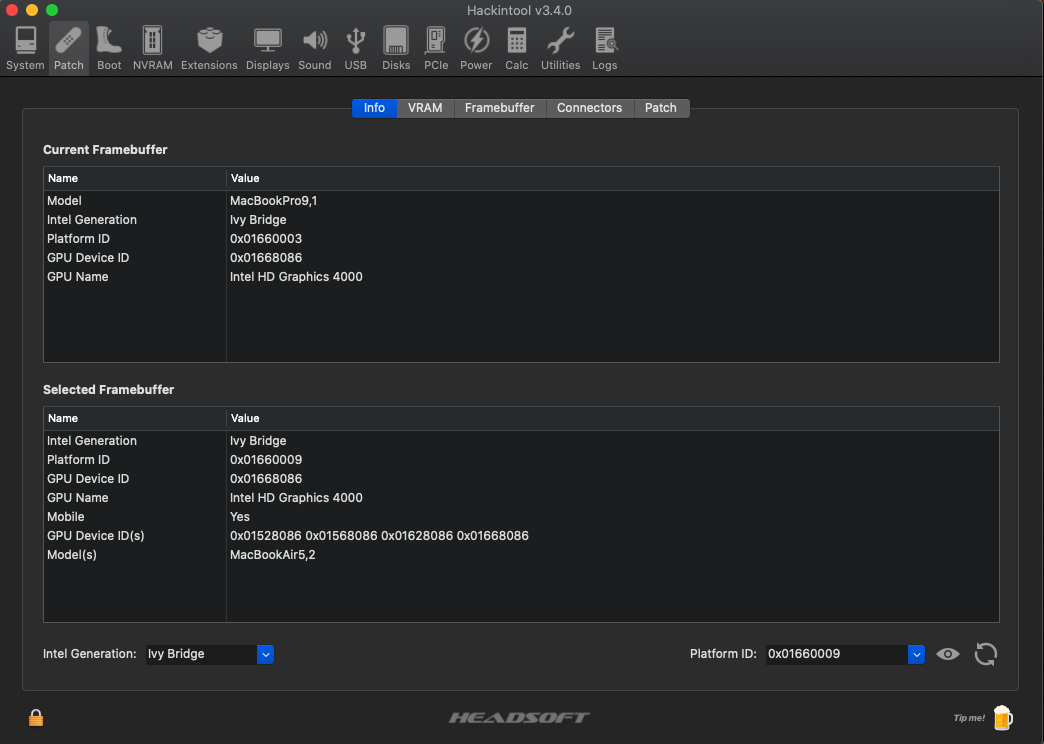Click the Tip me beer button
Image resolution: width=1044 pixels, height=744 pixels.
(x=1002, y=717)
